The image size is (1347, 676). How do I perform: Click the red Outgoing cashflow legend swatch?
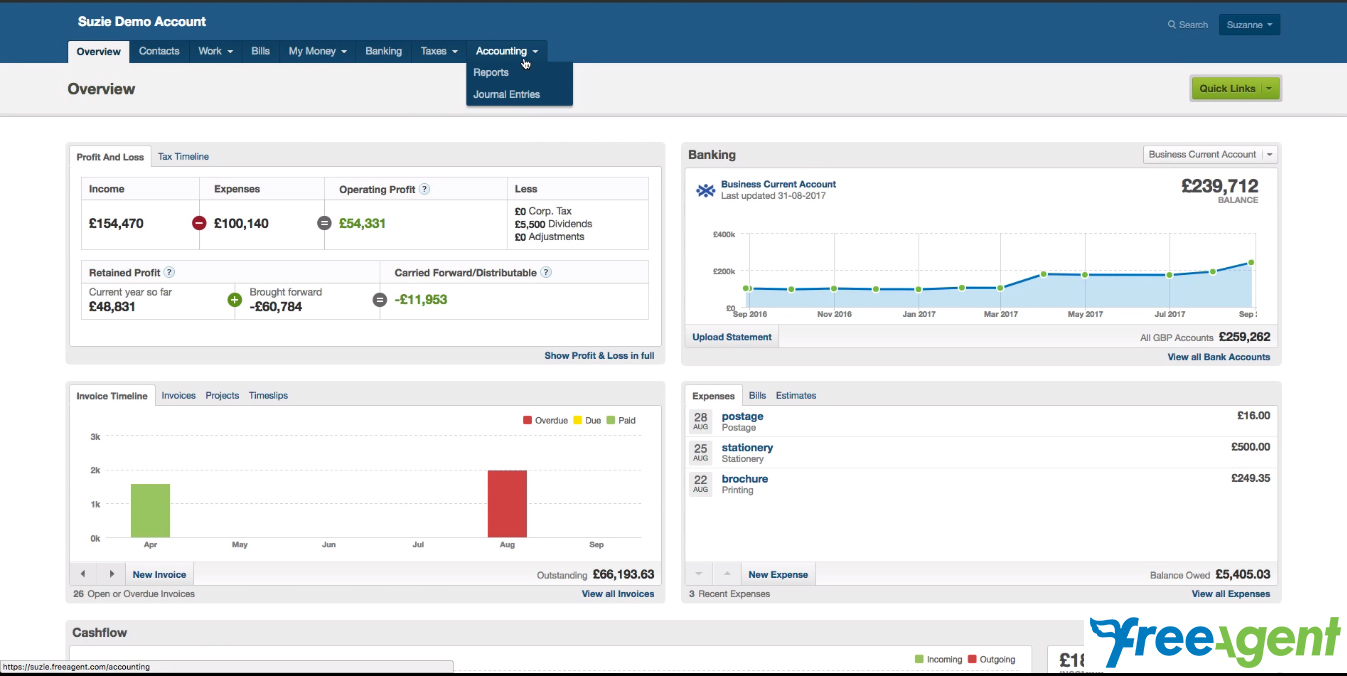[x=972, y=659]
